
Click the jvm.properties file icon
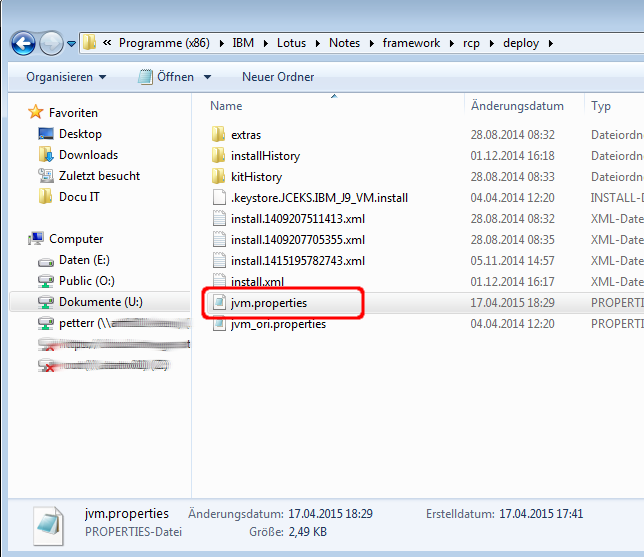219,303
